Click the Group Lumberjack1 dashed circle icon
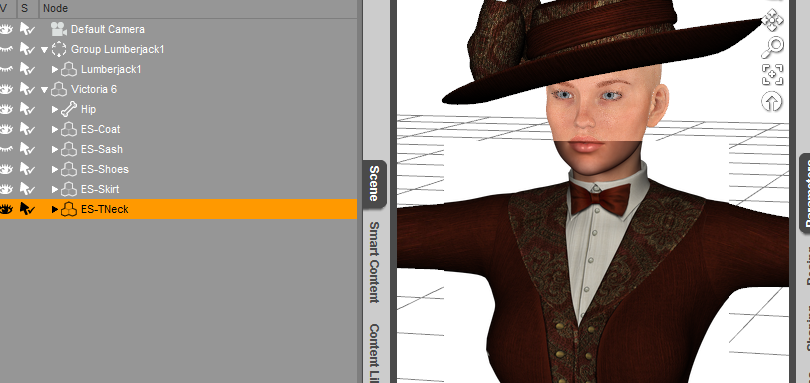810x383 pixels. (59, 49)
